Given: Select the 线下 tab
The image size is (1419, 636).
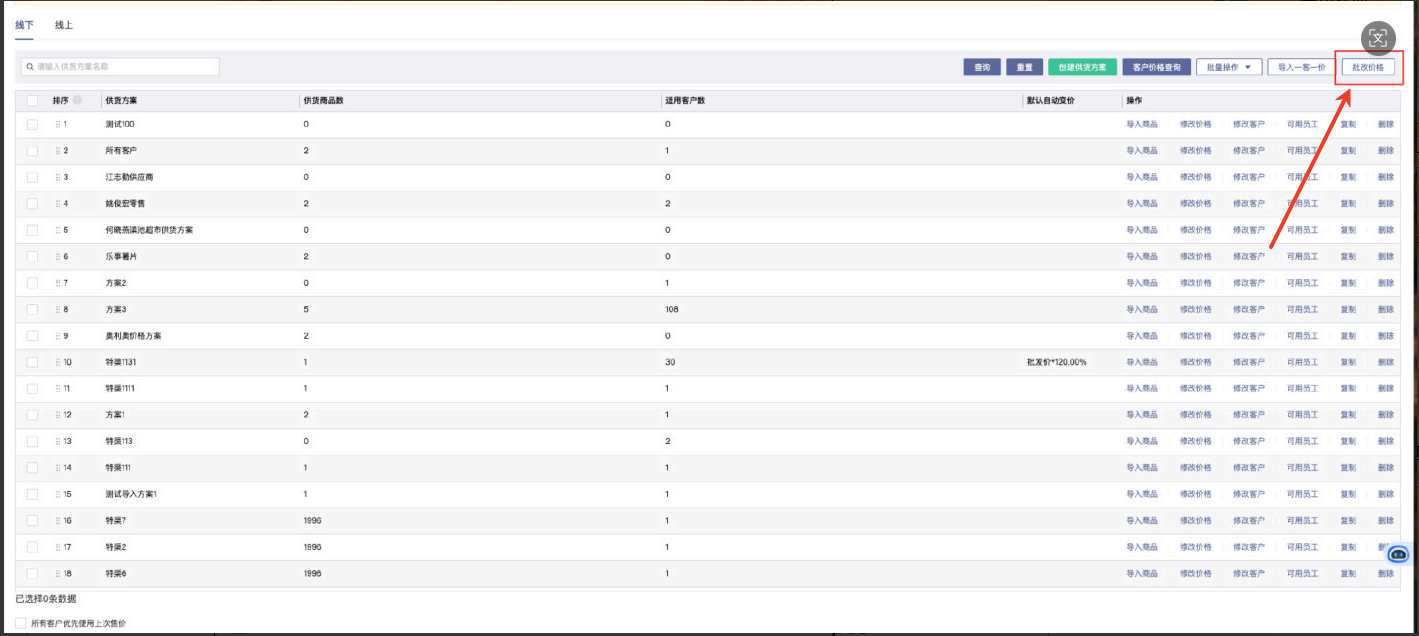Looking at the screenshot, I should click(24, 24).
